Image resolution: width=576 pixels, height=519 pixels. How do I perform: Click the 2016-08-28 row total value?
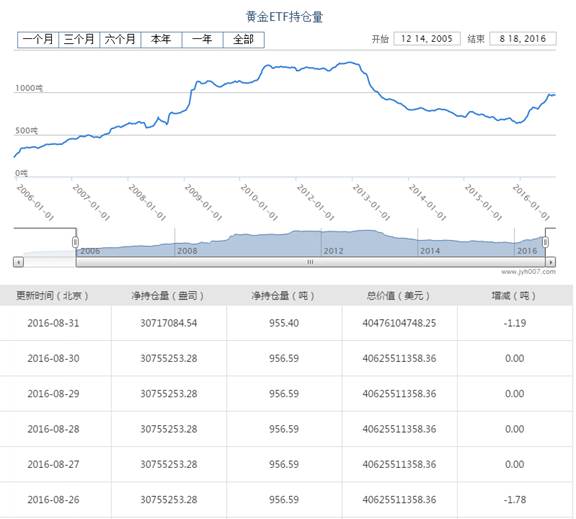(399, 429)
